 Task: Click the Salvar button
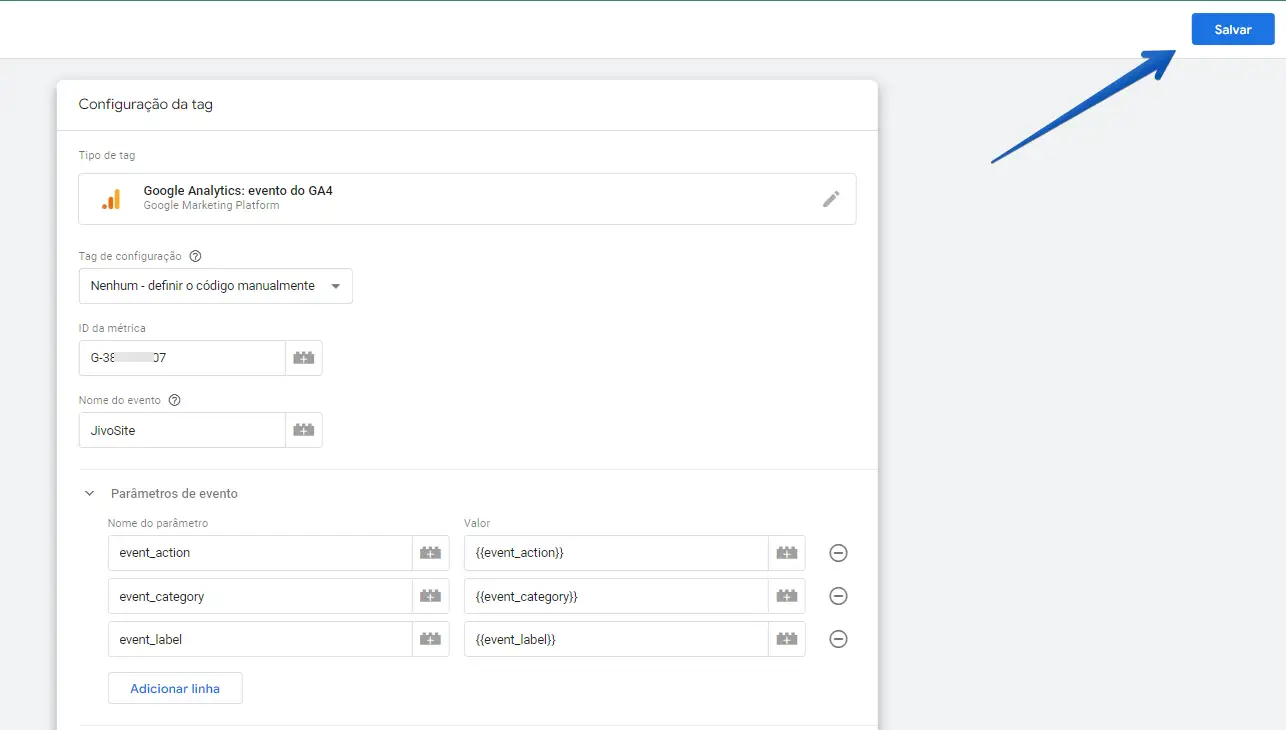[x=1232, y=30]
